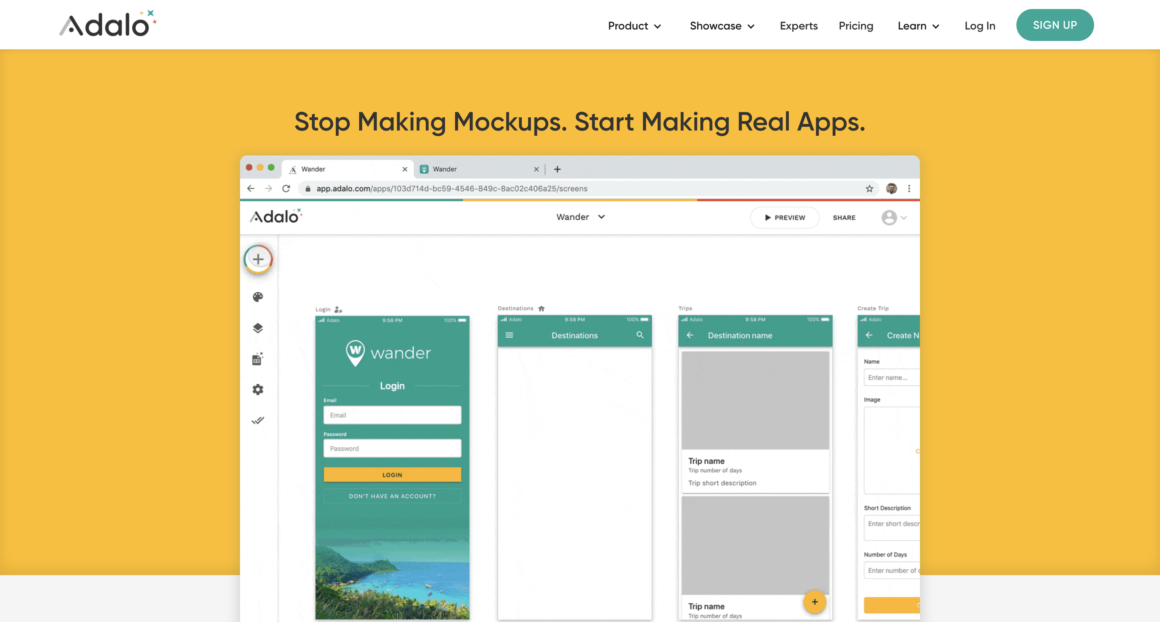Viewport: 1160px width, 622px height.
Task: Open the browser three-dot menu
Action: [x=909, y=189]
